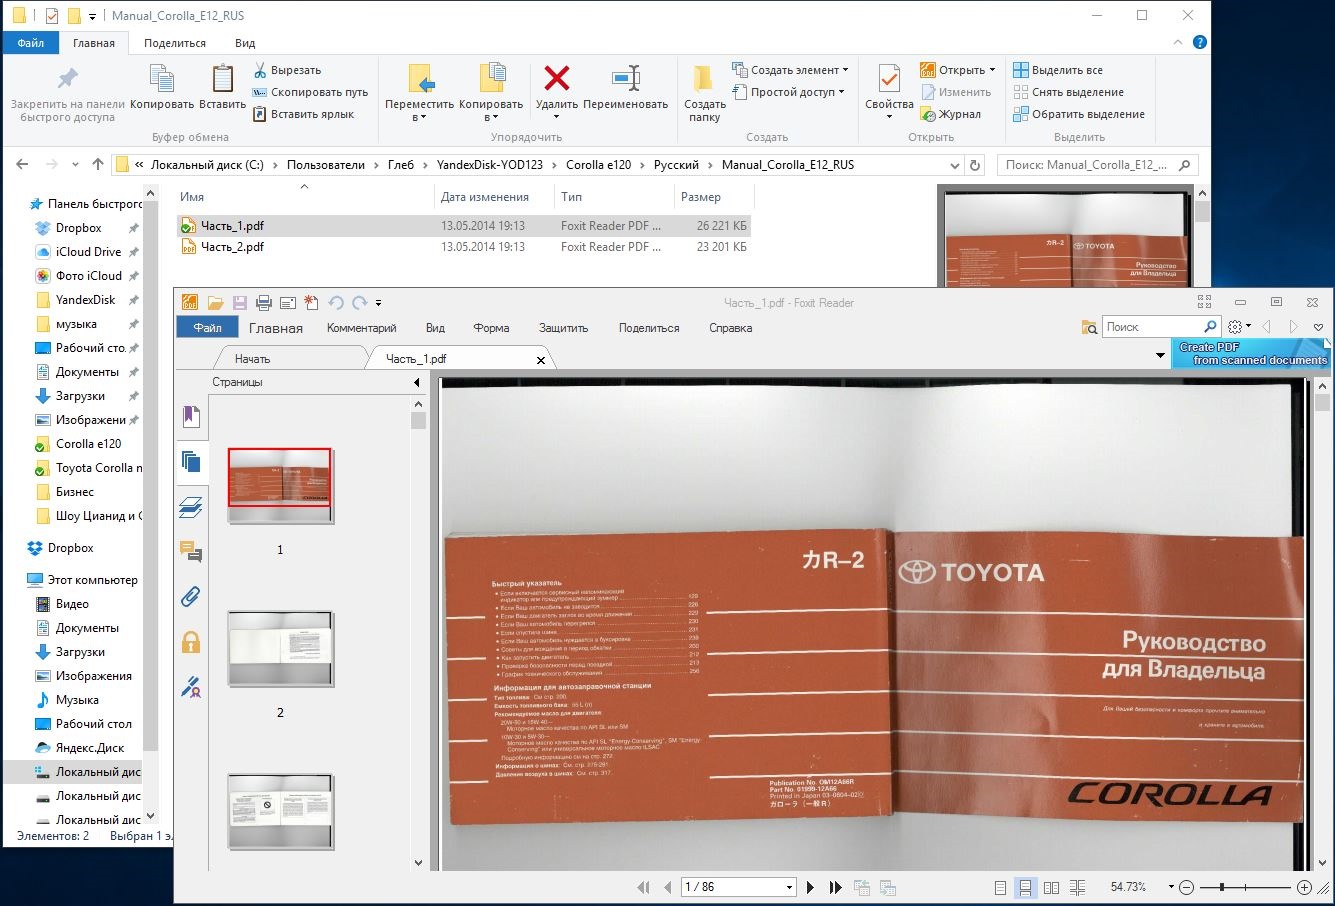Adjust the zoom slider handle
The width and height of the screenshot is (1335, 906).
click(x=1221, y=887)
